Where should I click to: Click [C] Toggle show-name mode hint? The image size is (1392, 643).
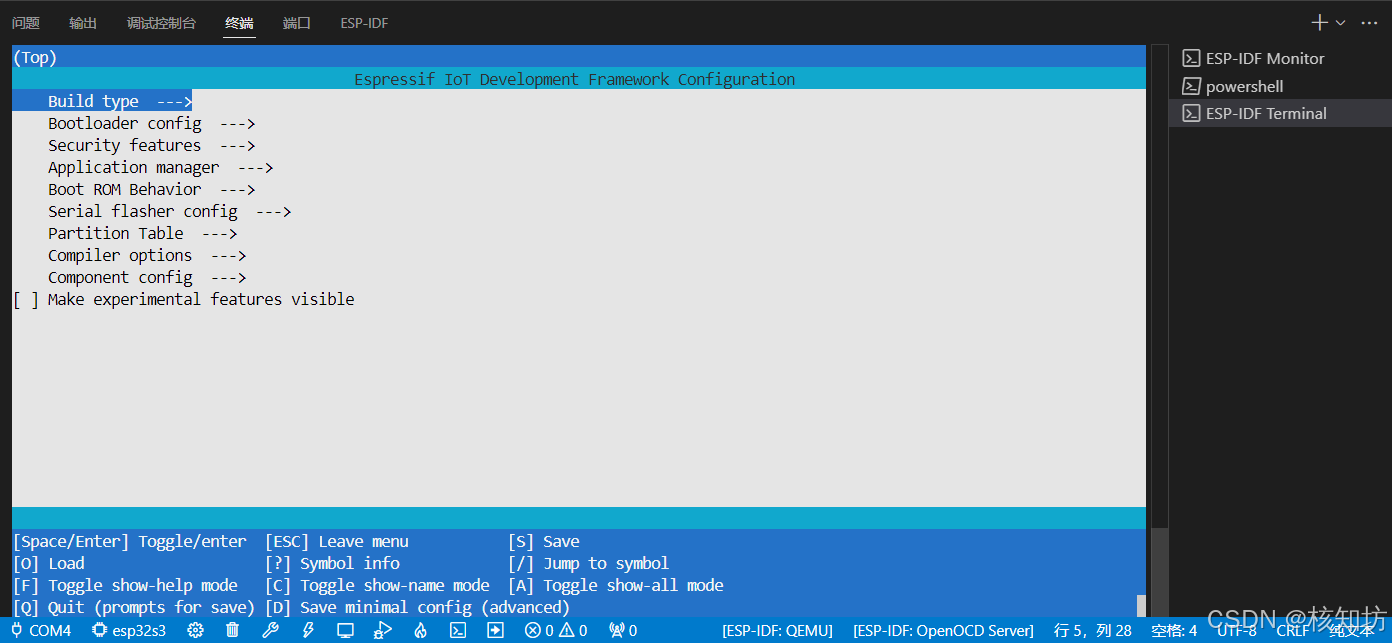[377, 585]
